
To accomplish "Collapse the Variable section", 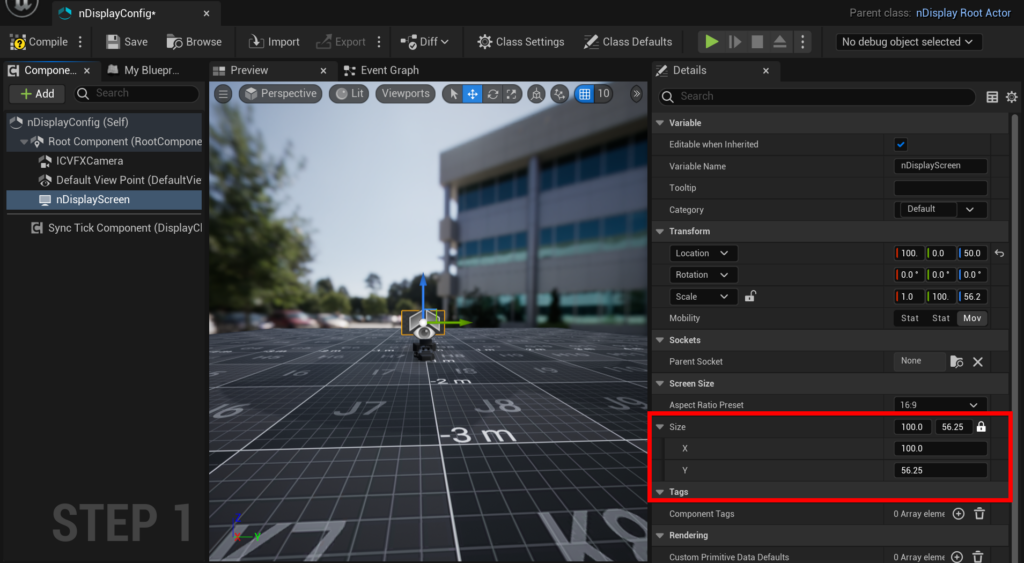I will click(660, 123).
